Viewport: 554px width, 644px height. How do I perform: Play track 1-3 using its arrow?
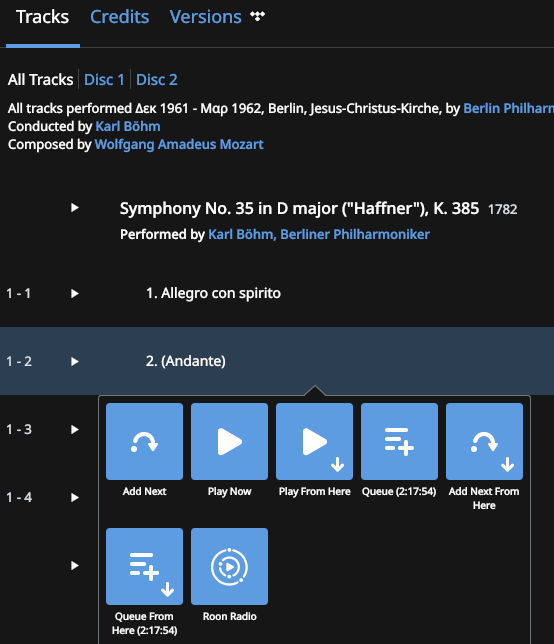74,430
